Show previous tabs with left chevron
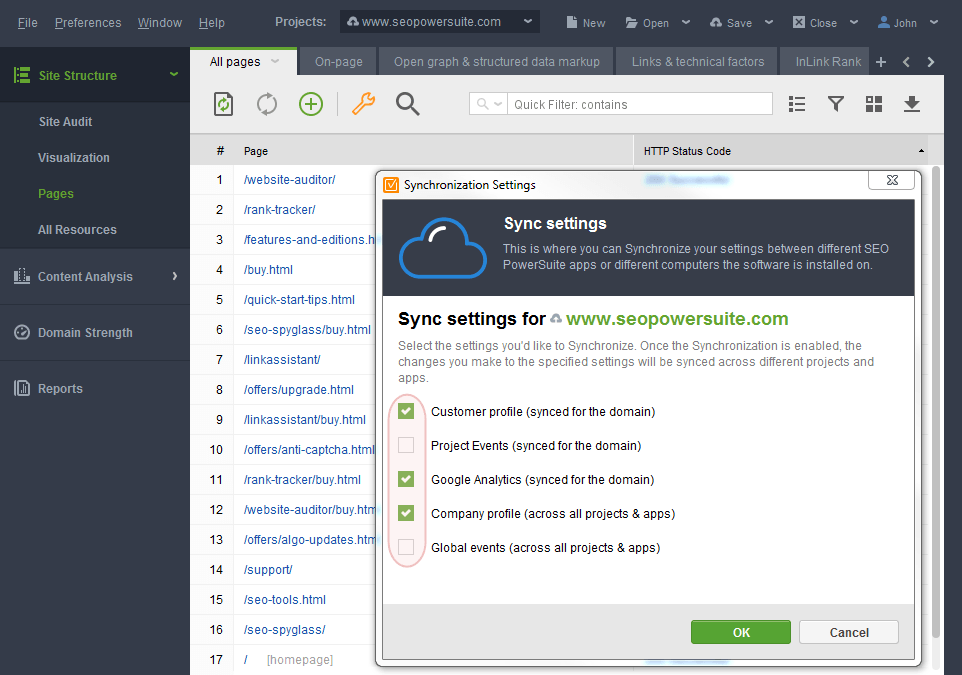 tap(906, 62)
